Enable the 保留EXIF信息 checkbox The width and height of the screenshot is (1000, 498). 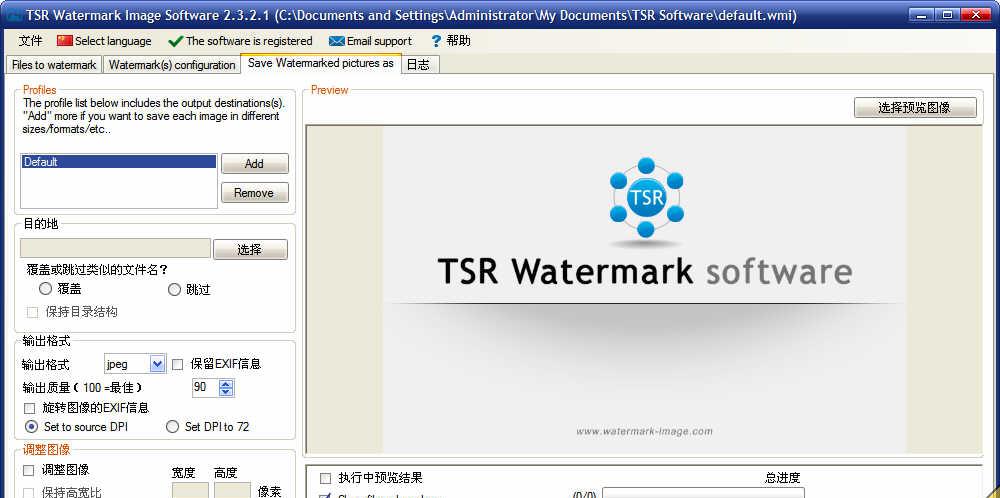click(178, 365)
